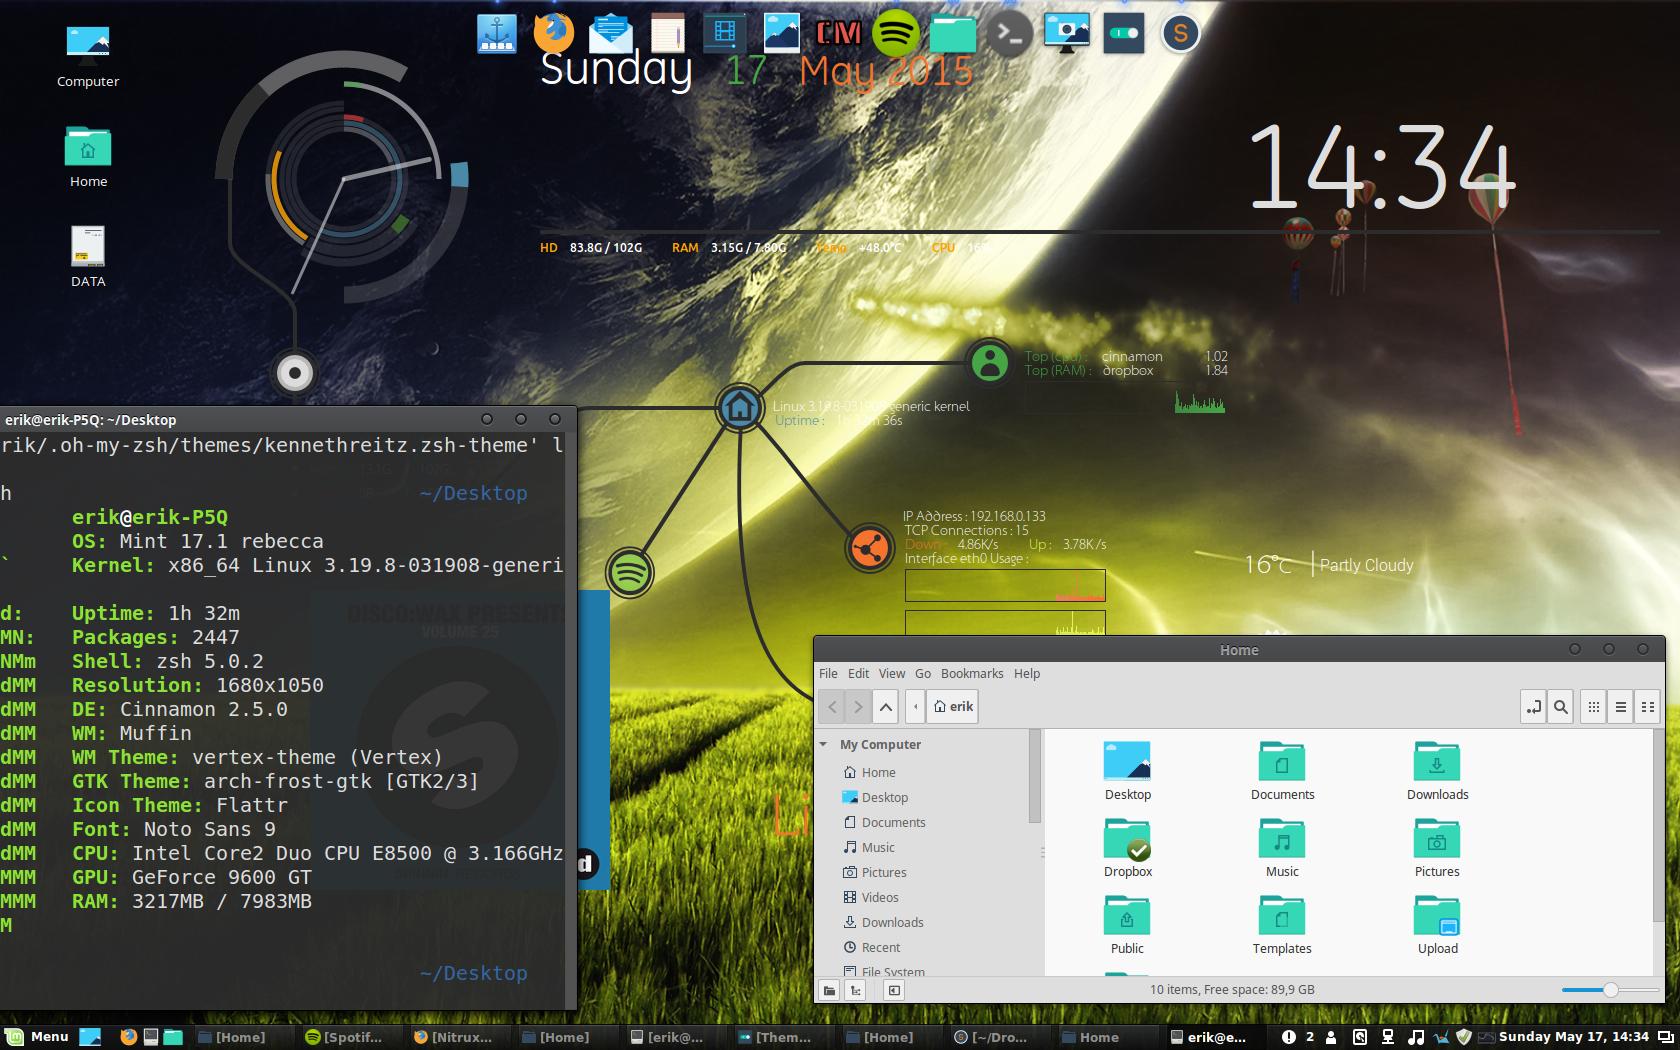This screenshot has height=1050, width=1680.
Task: Launch the red CM app in dock
Action: (838, 33)
